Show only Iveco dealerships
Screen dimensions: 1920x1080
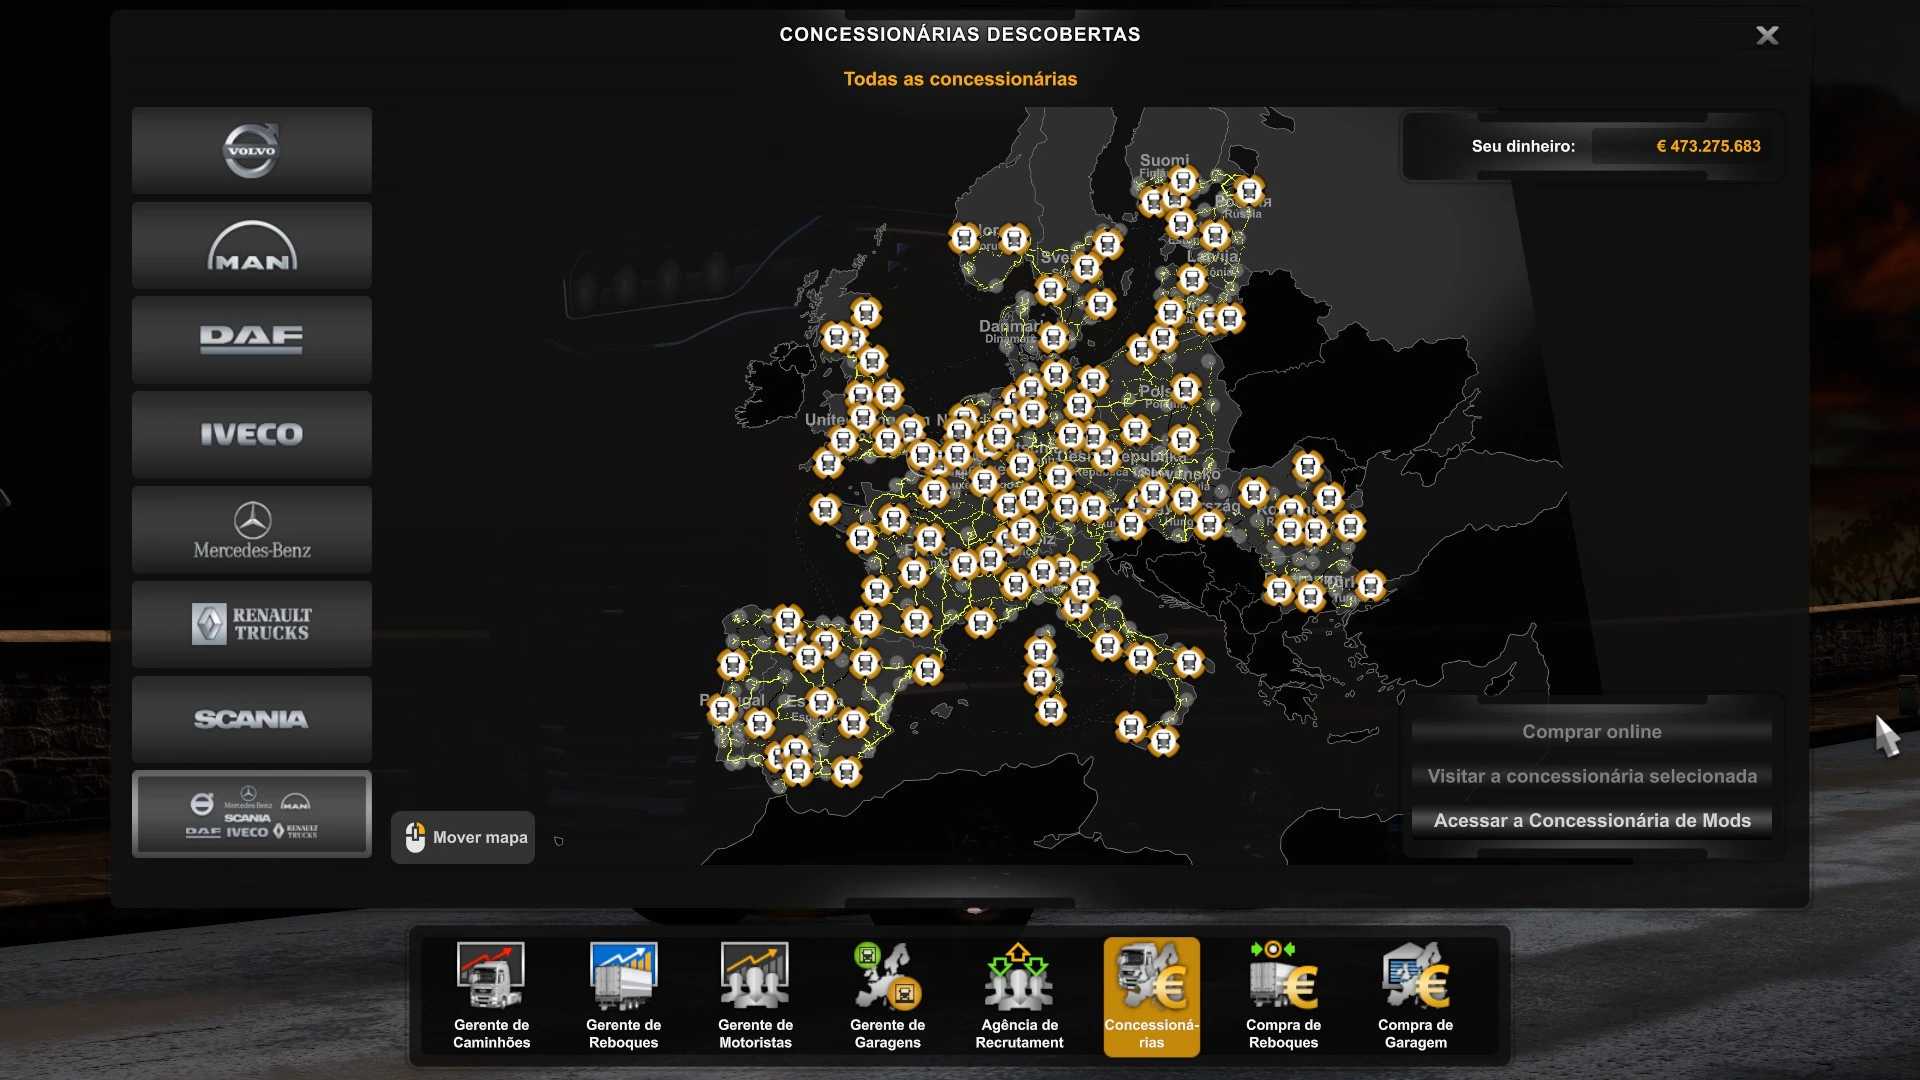(251, 435)
